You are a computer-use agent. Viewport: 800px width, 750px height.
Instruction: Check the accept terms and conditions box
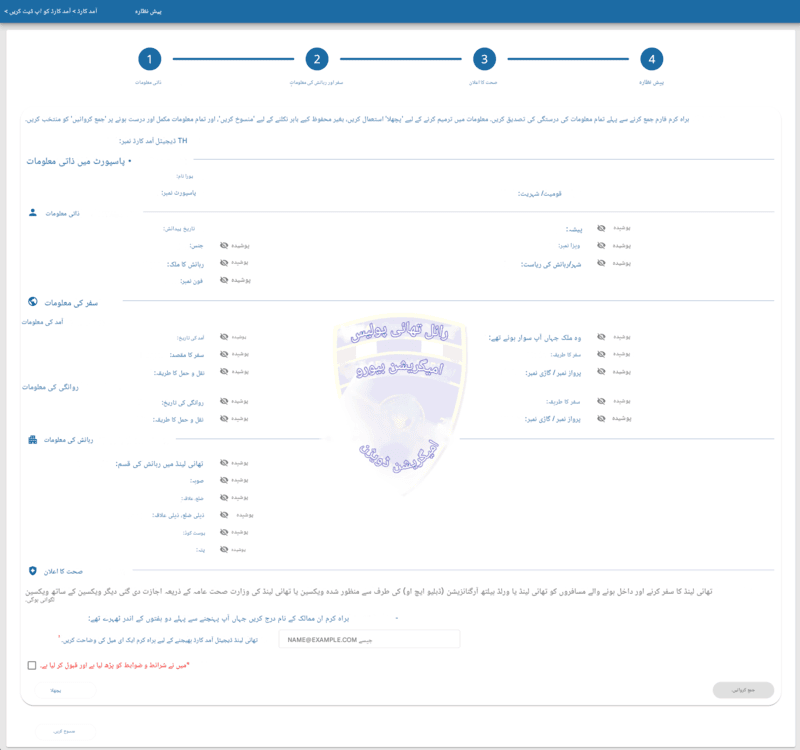(x=32, y=665)
